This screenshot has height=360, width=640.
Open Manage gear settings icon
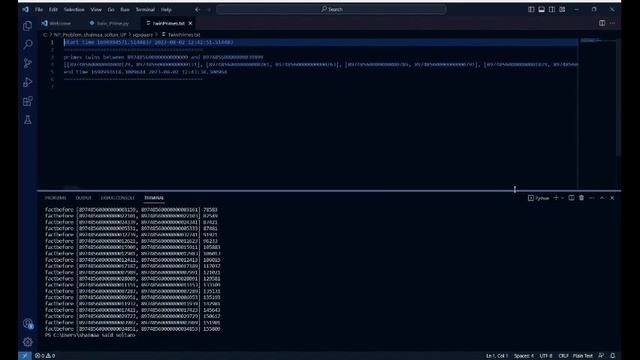28,342
